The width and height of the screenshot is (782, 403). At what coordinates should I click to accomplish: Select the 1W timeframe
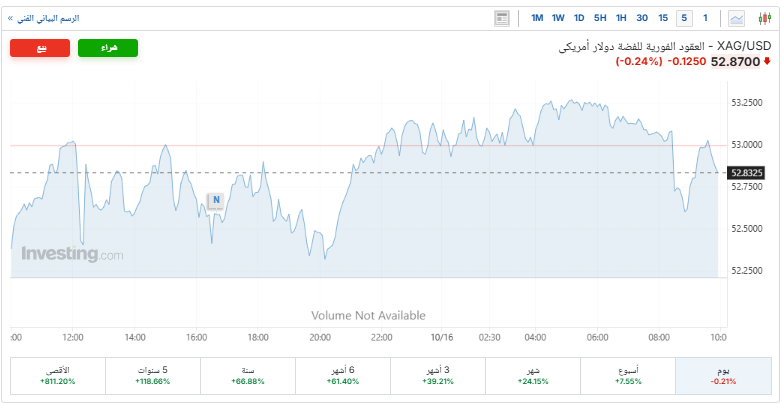tap(558, 18)
